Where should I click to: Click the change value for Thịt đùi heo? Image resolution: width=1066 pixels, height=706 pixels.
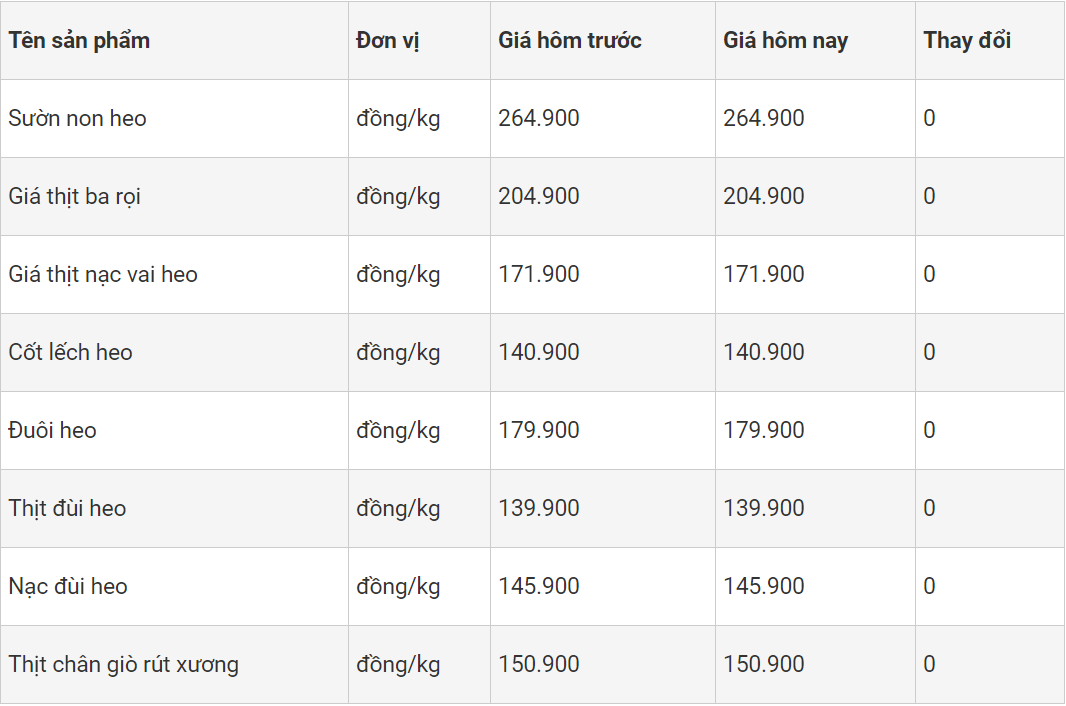click(x=930, y=509)
